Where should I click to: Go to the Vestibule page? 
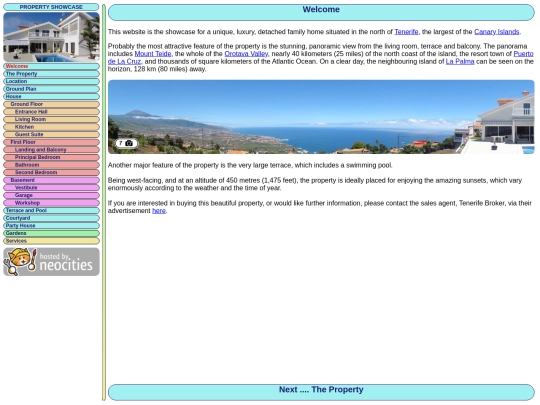(51, 187)
